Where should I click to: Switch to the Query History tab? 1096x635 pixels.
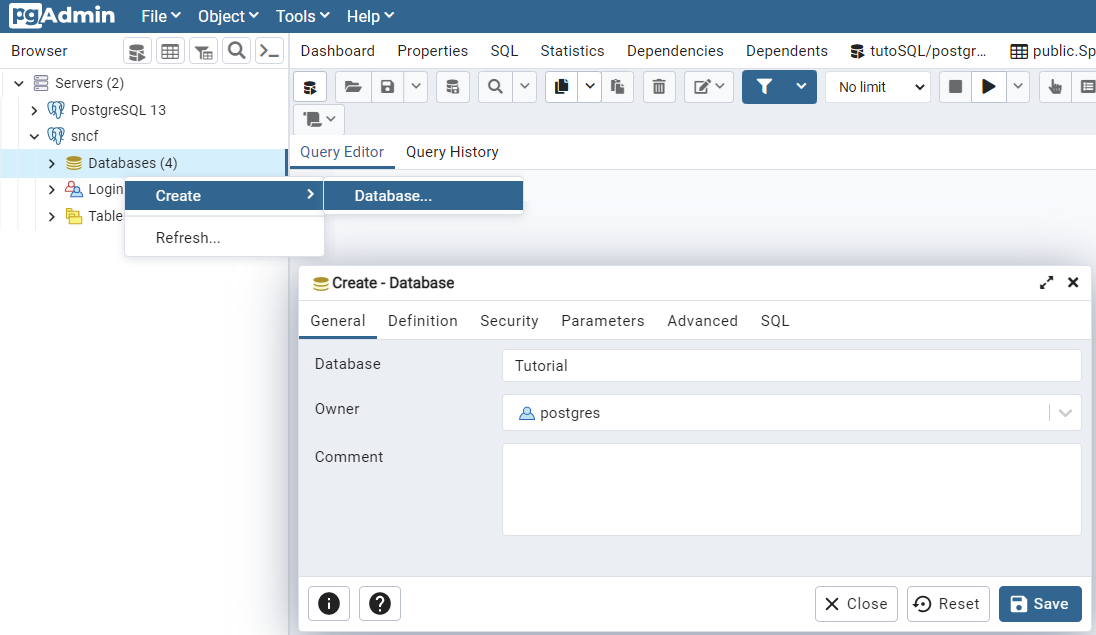coord(452,152)
